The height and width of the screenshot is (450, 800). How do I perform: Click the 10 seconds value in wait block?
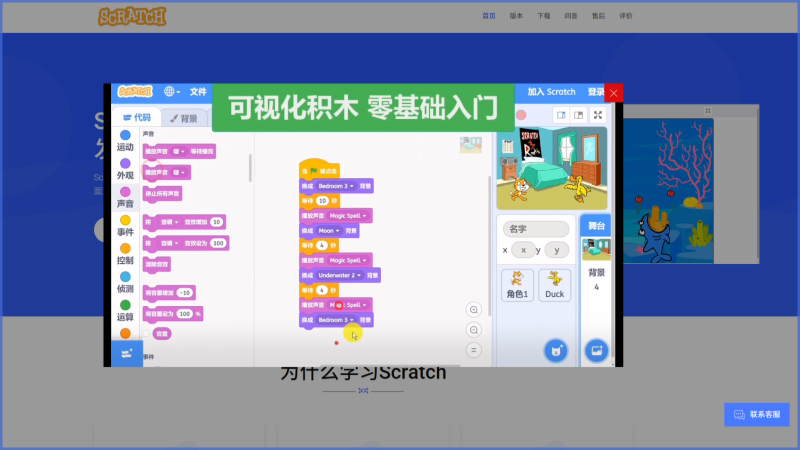tap(322, 201)
